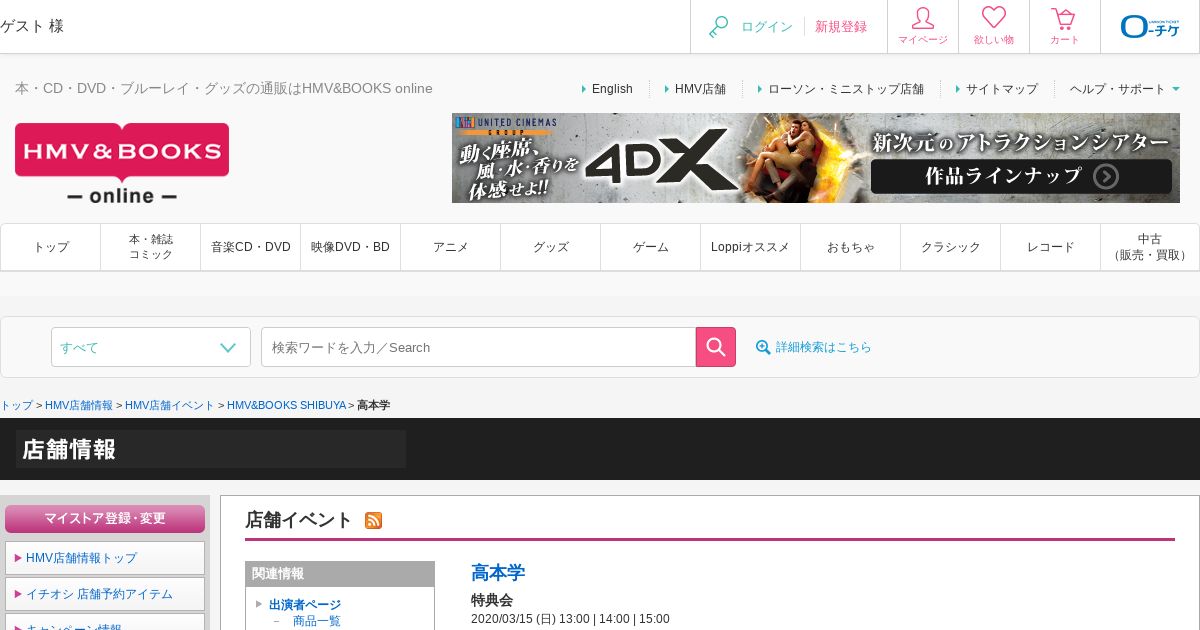Open the 商品一覧 link
This screenshot has height=630, width=1200.
point(317,621)
